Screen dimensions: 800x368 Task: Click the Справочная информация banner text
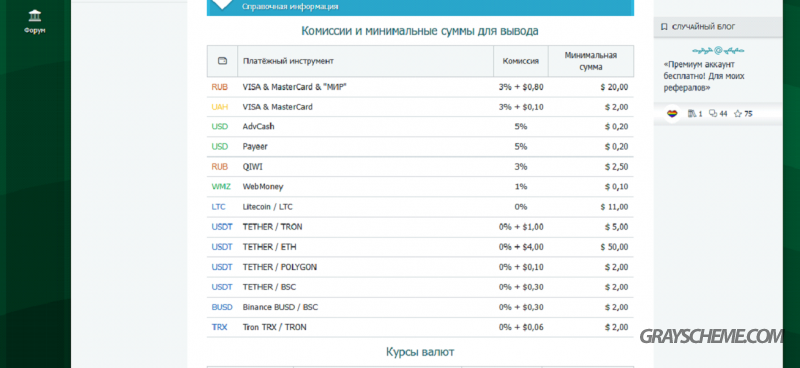tap(290, 7)
